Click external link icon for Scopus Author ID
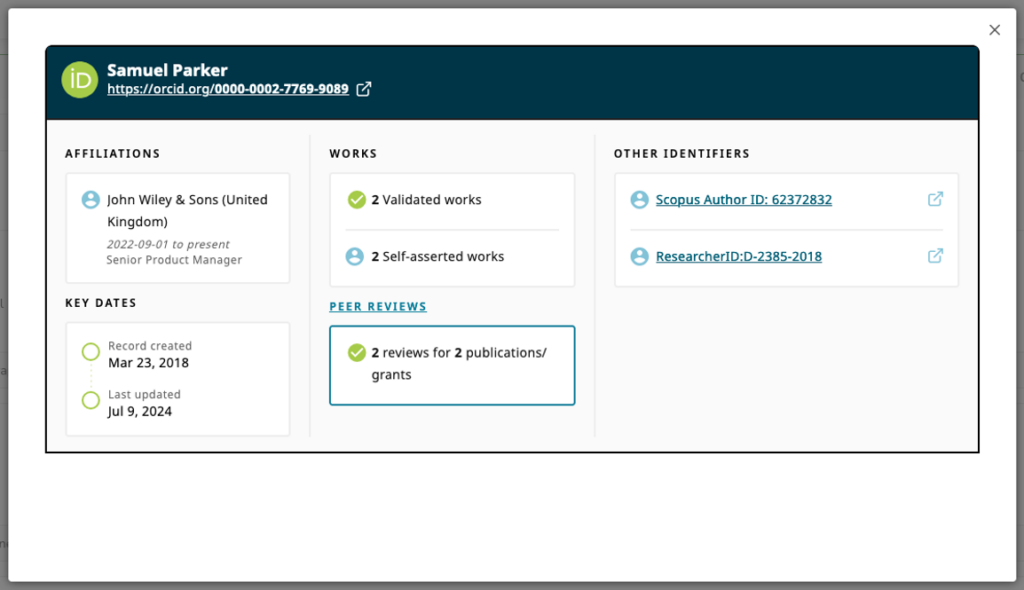This screenshot has width=1024, height=590. 935,199
